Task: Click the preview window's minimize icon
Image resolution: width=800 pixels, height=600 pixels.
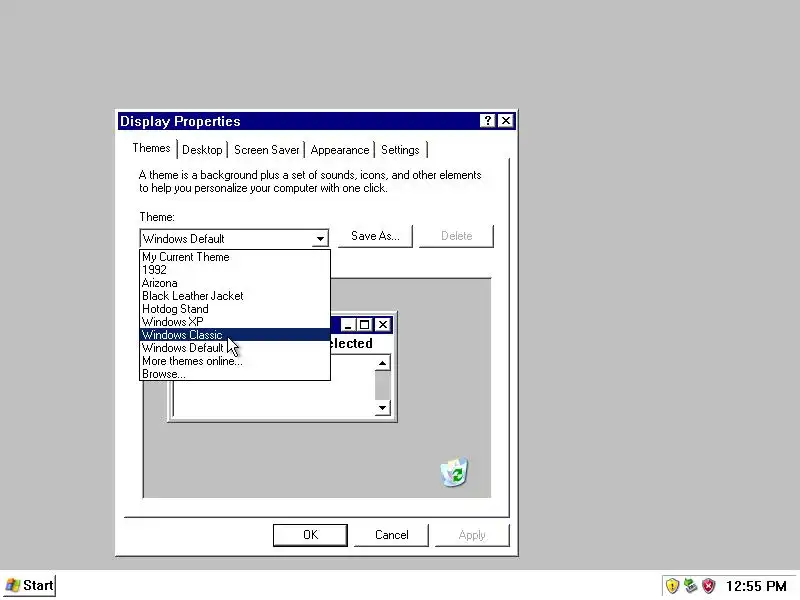Action: pos(348,324)
